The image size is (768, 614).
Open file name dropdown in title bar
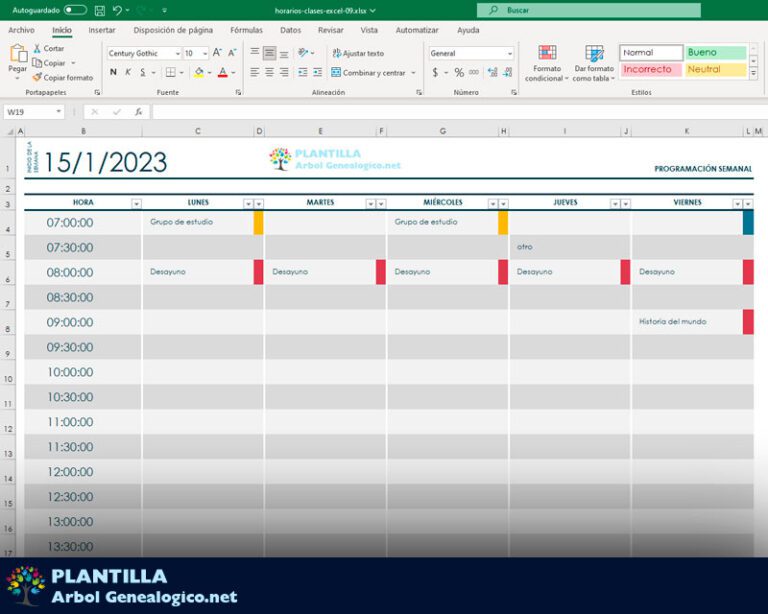tap(373, 10)
